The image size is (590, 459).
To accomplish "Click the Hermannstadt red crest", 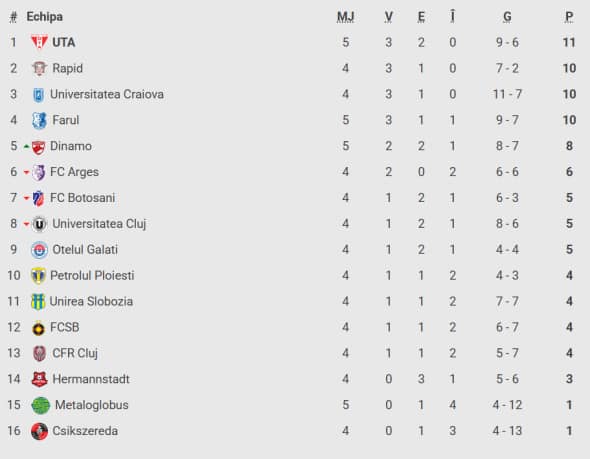I will [x=39, y=379].
